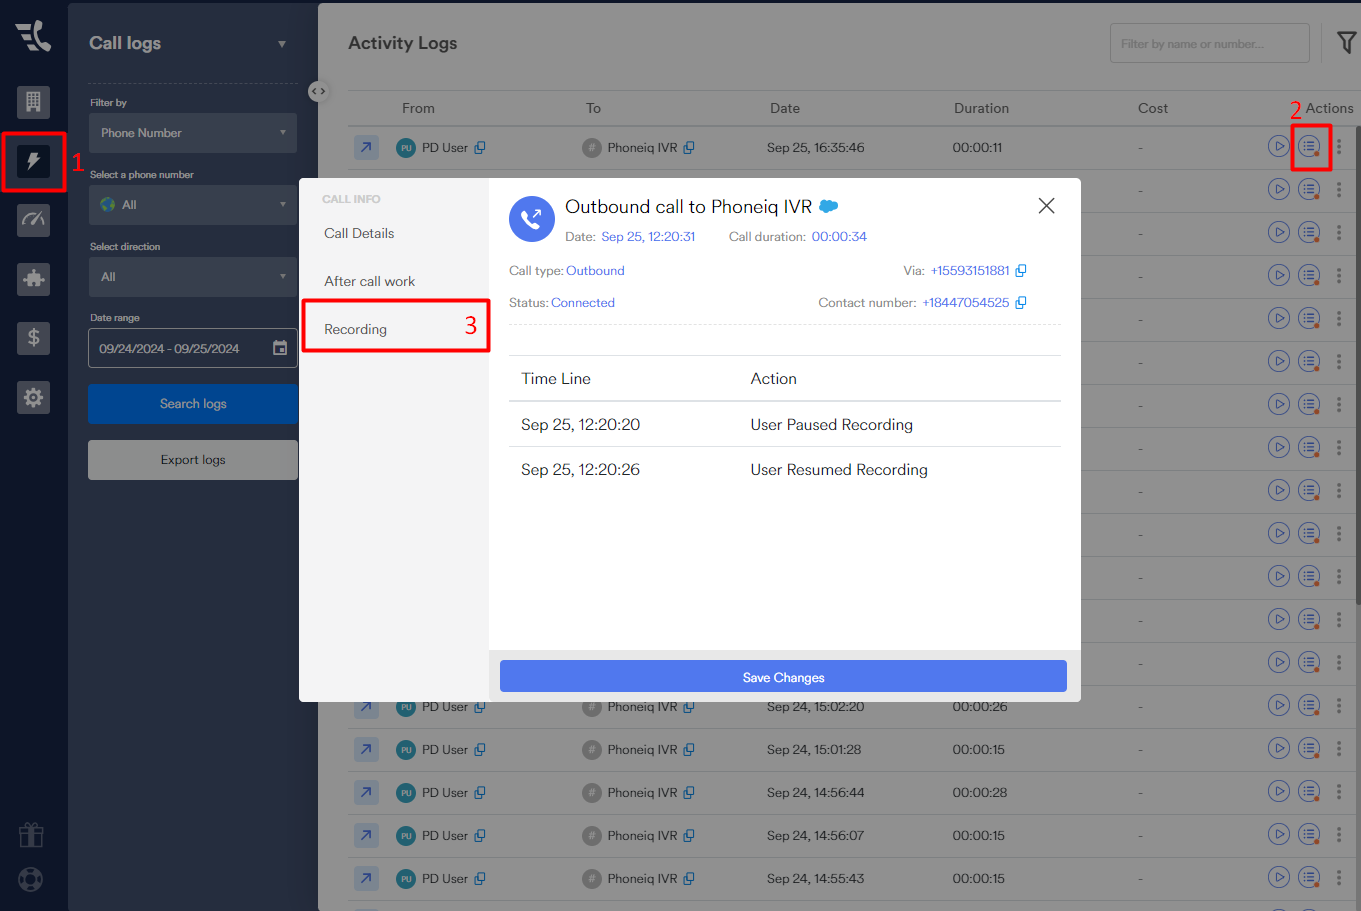Switch to the After call work tab
Viewport: 1361px width, 911px height.
(369, 281)
